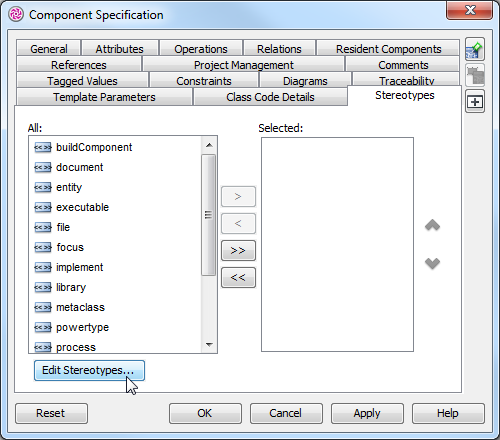The height and width of the screenshot is (440, 500).
Task: Click the Reset button
Action: coord(51,413)
